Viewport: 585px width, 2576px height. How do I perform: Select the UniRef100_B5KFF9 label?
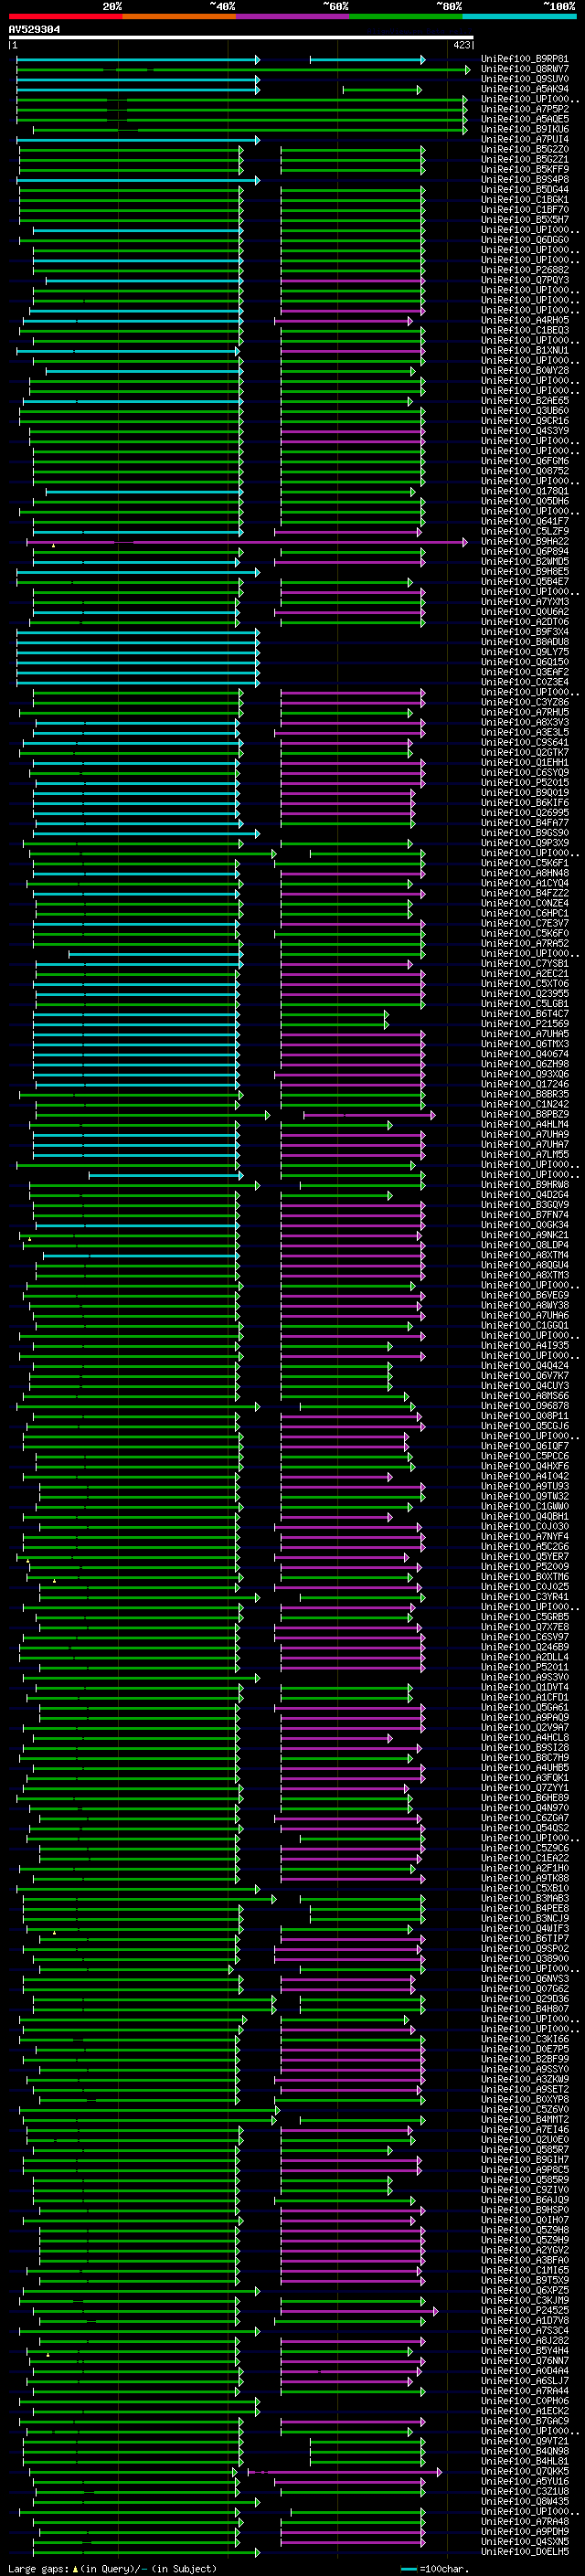point(524,170)
